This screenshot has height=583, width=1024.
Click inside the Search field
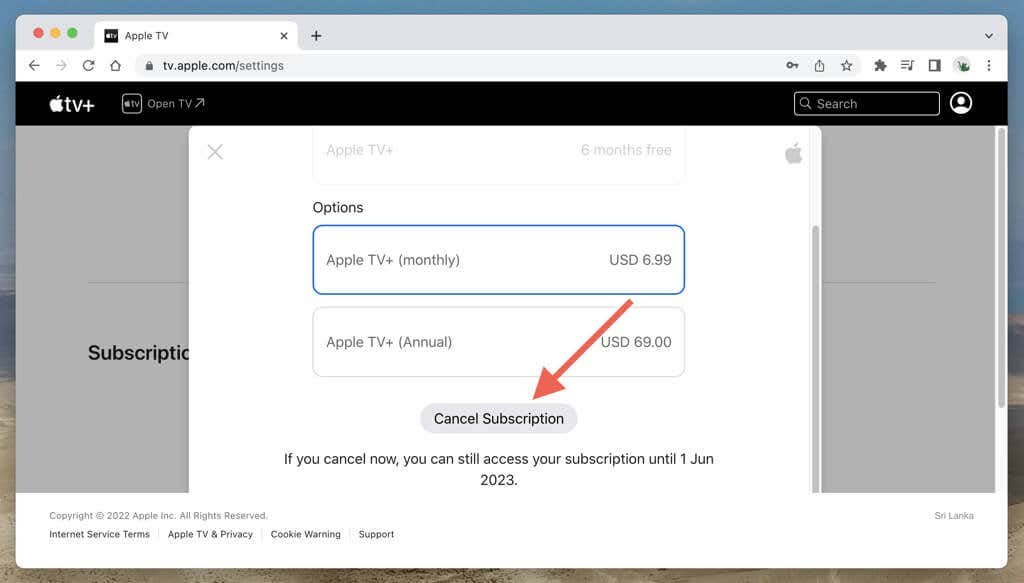point(866,103)
